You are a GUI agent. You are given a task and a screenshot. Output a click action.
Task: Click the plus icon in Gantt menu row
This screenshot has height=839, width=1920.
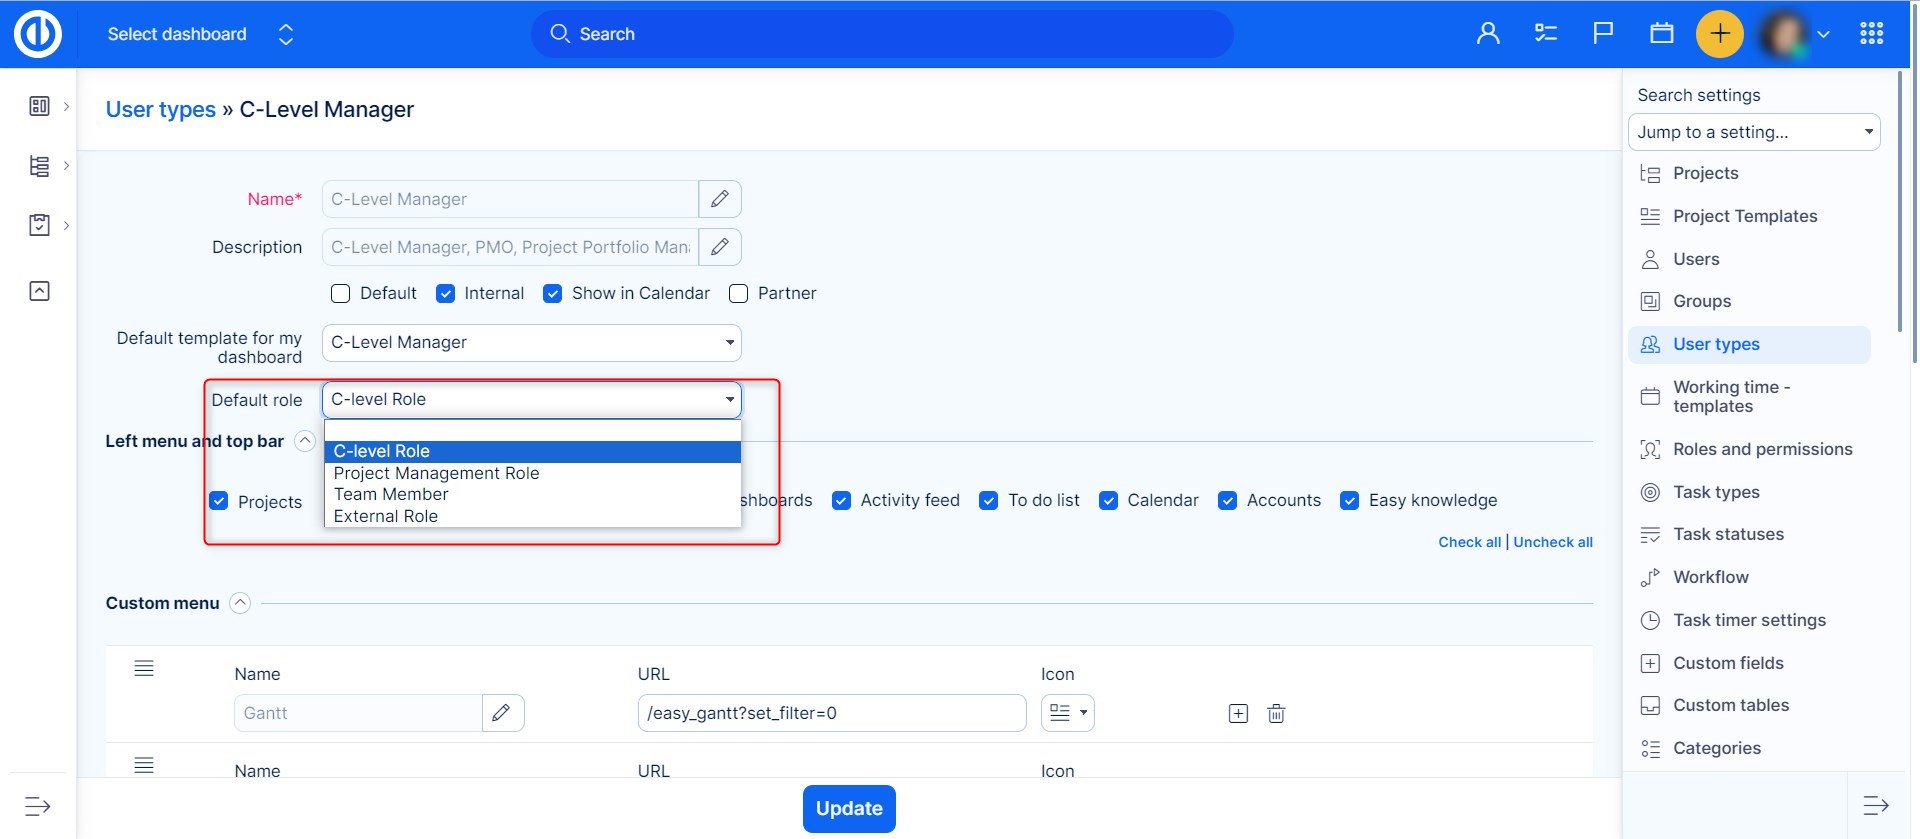pyautogui.click(x=1238, y=713)
